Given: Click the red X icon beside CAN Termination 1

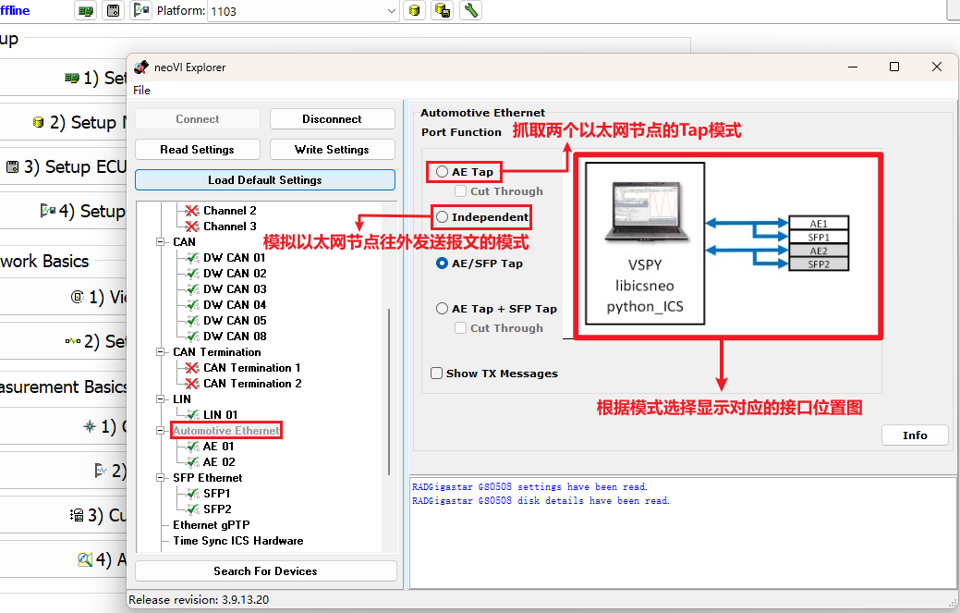Looking at the screenshot, I should 192,368.
